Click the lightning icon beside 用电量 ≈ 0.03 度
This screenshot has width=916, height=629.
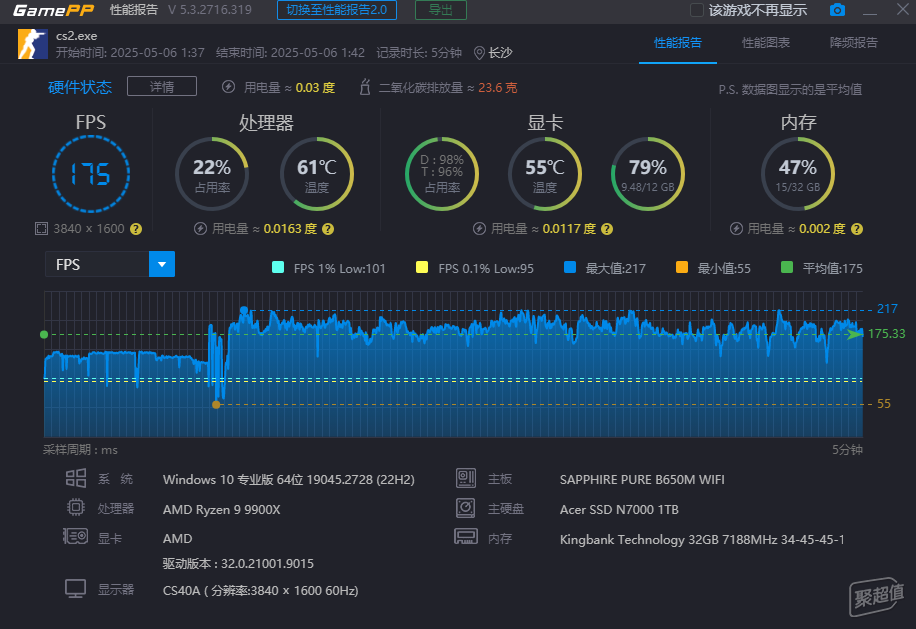click(x=228, y=87)
